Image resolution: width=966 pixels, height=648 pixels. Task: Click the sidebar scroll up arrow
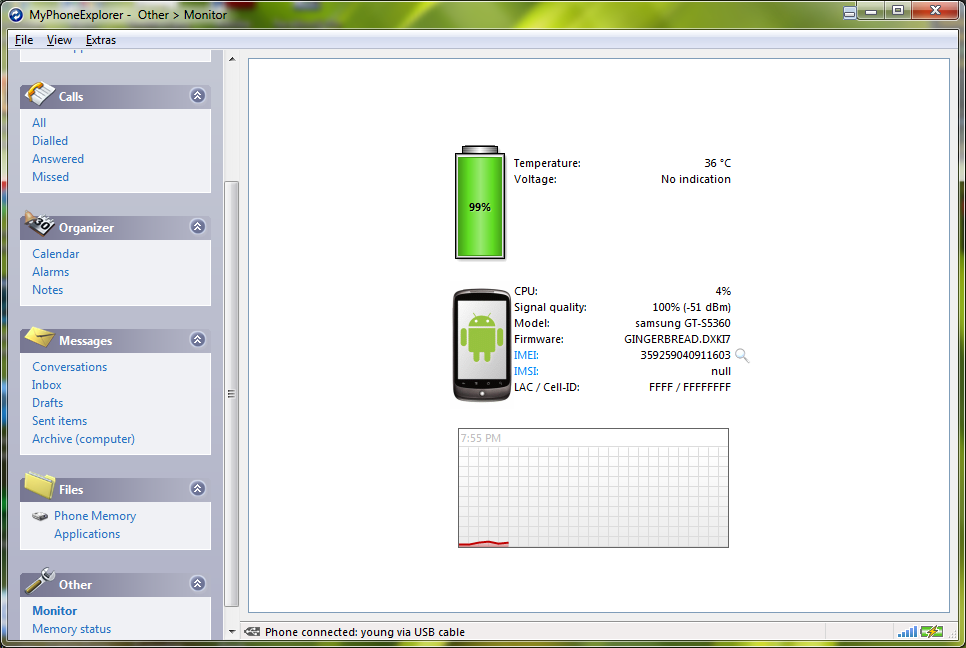pyautogui.click(x=232, y=59)
